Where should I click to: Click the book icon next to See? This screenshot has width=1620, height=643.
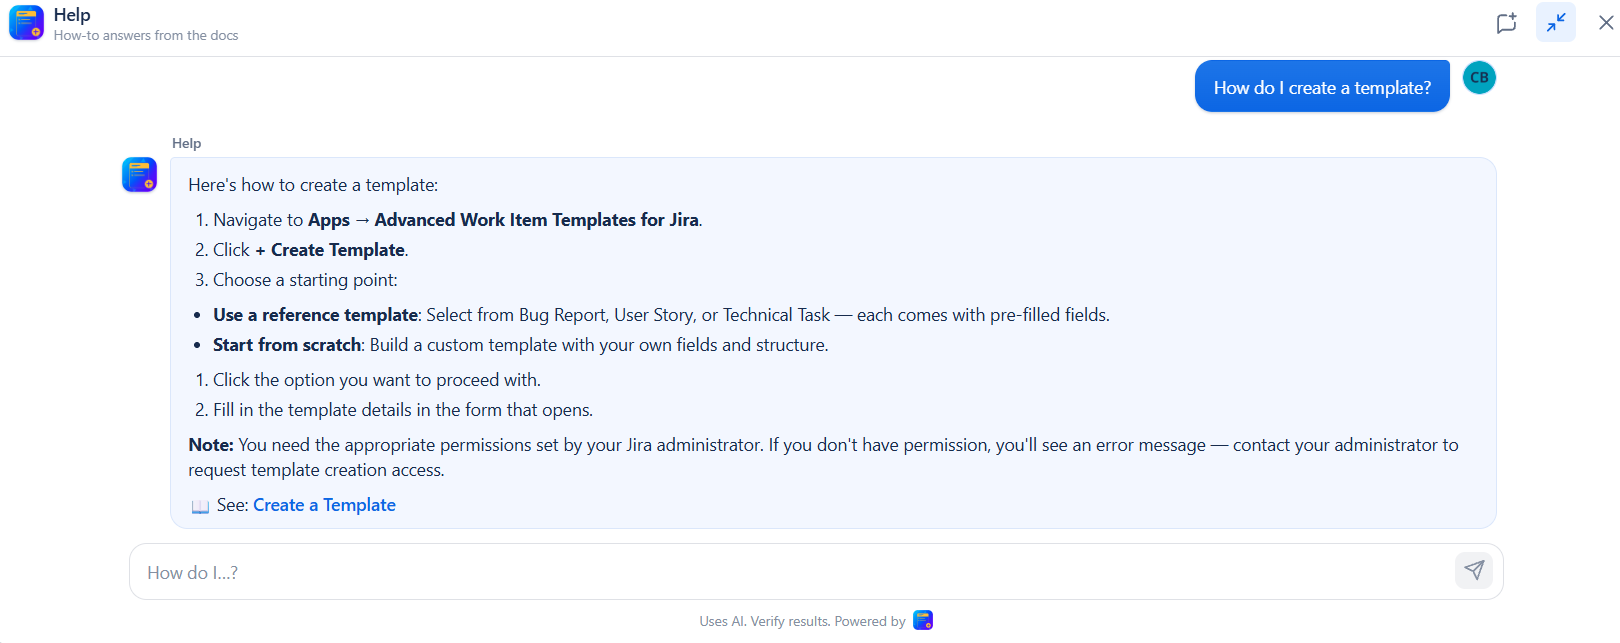coord(200,506)
